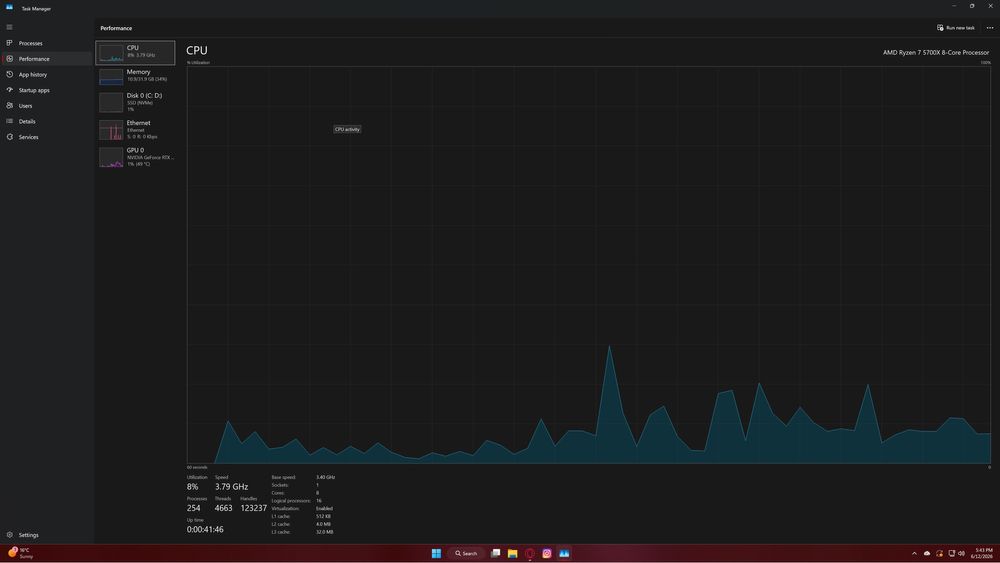
Task: Open Instagram from the taskbar
Action: tap(547, 553)
